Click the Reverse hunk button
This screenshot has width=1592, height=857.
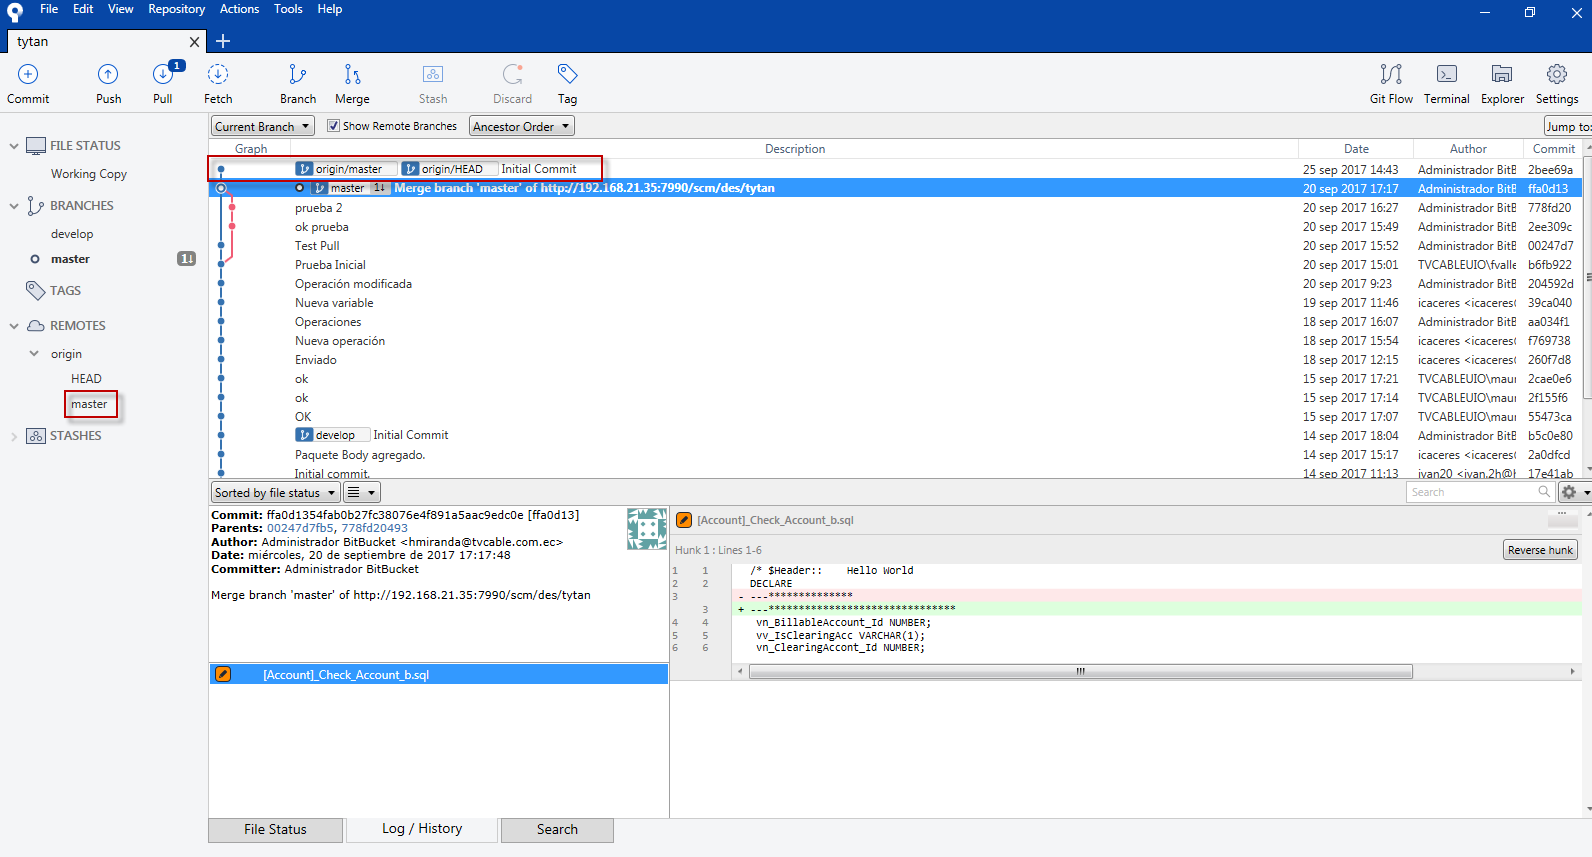click(x=1540, y=550)
